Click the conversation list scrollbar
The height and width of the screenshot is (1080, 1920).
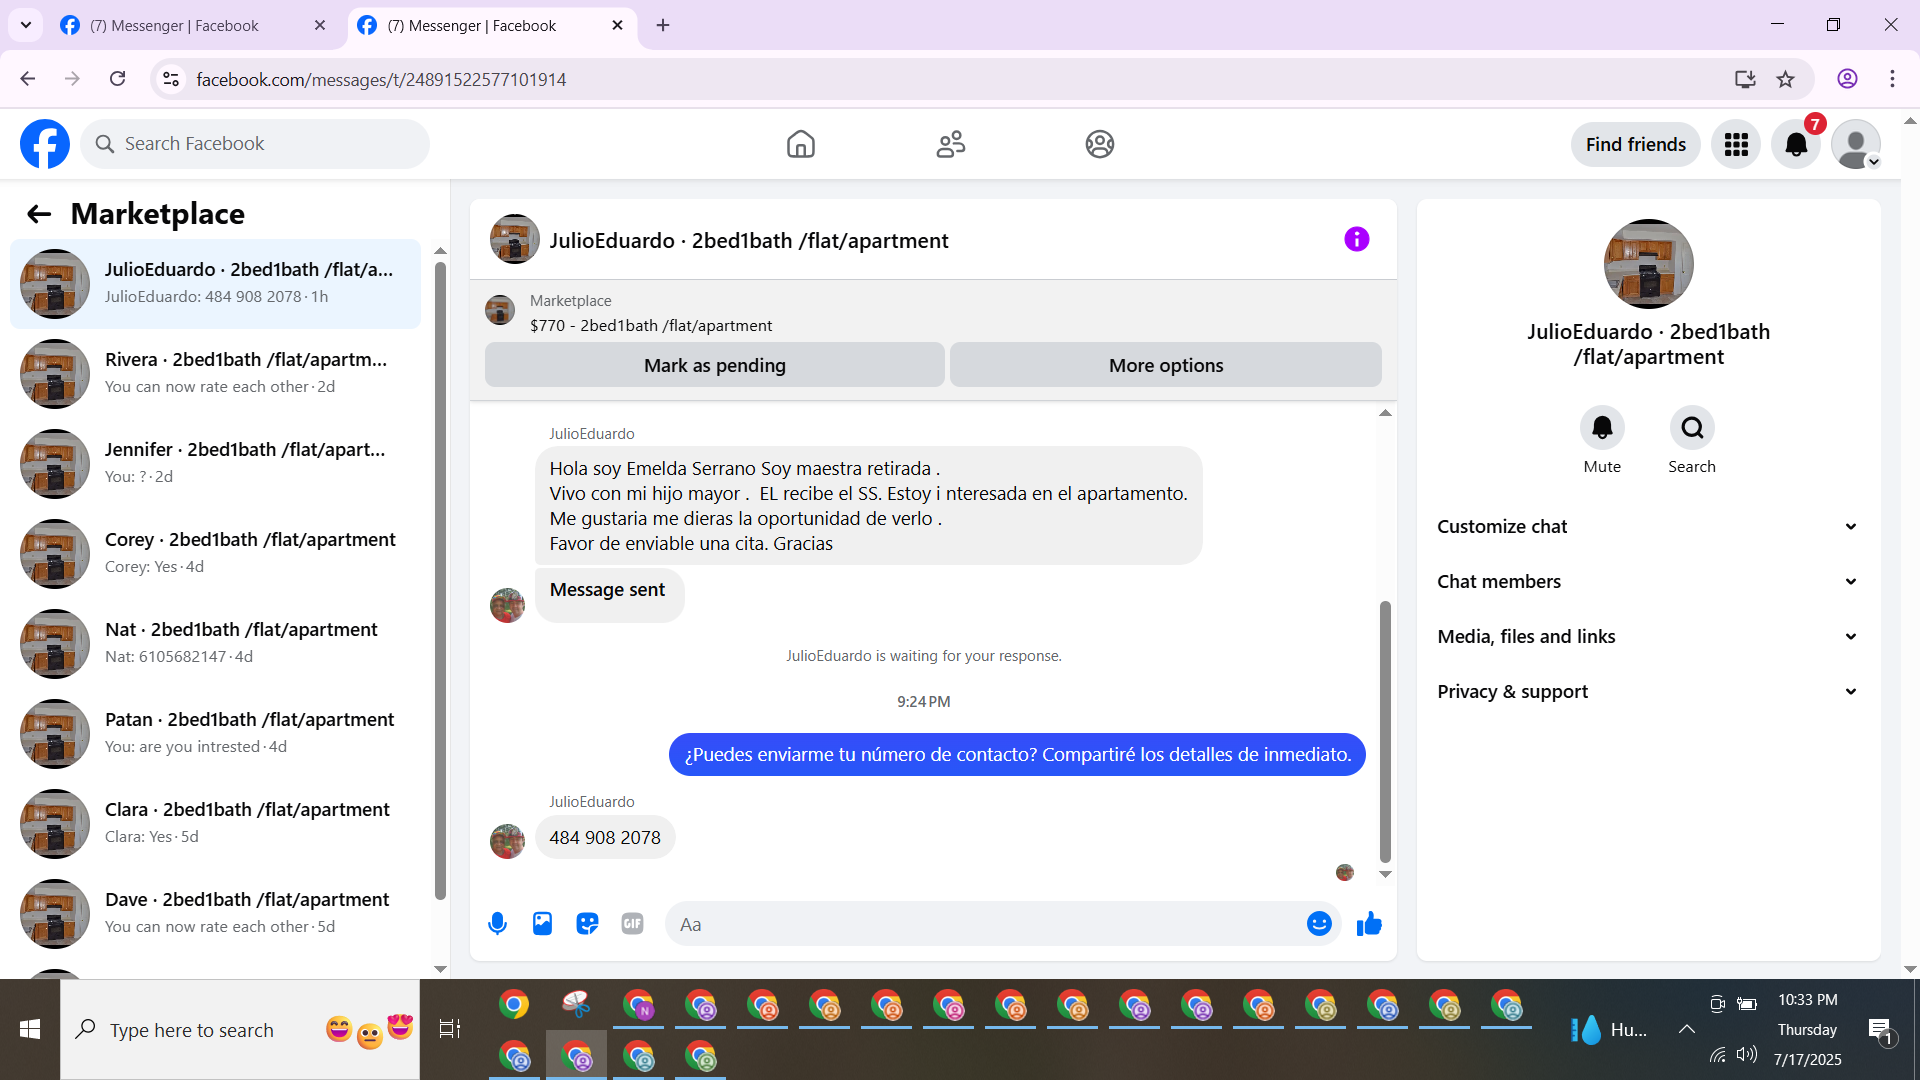(440, 580)
